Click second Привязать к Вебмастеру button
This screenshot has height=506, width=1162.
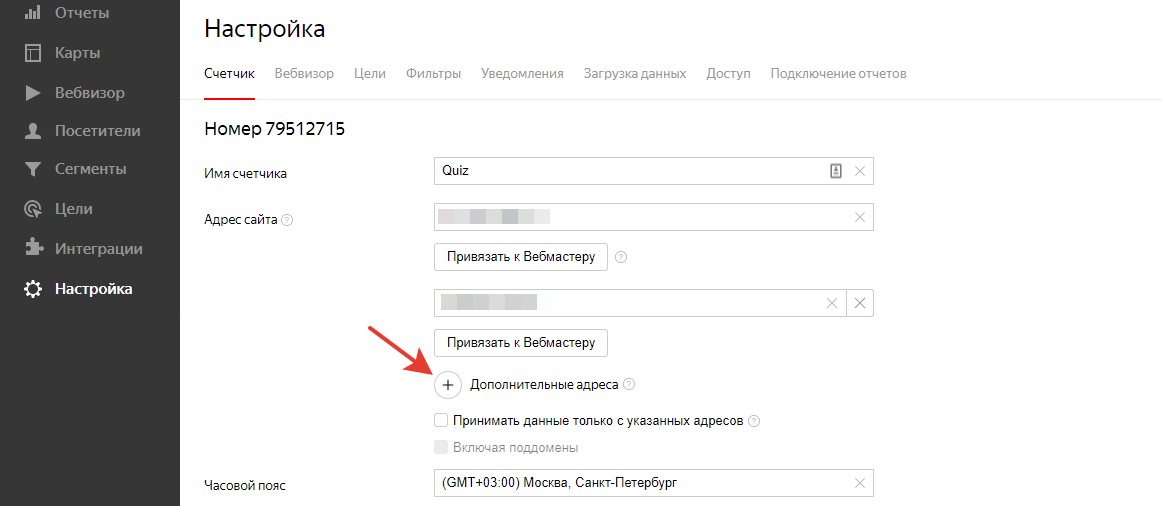[521, 343]
